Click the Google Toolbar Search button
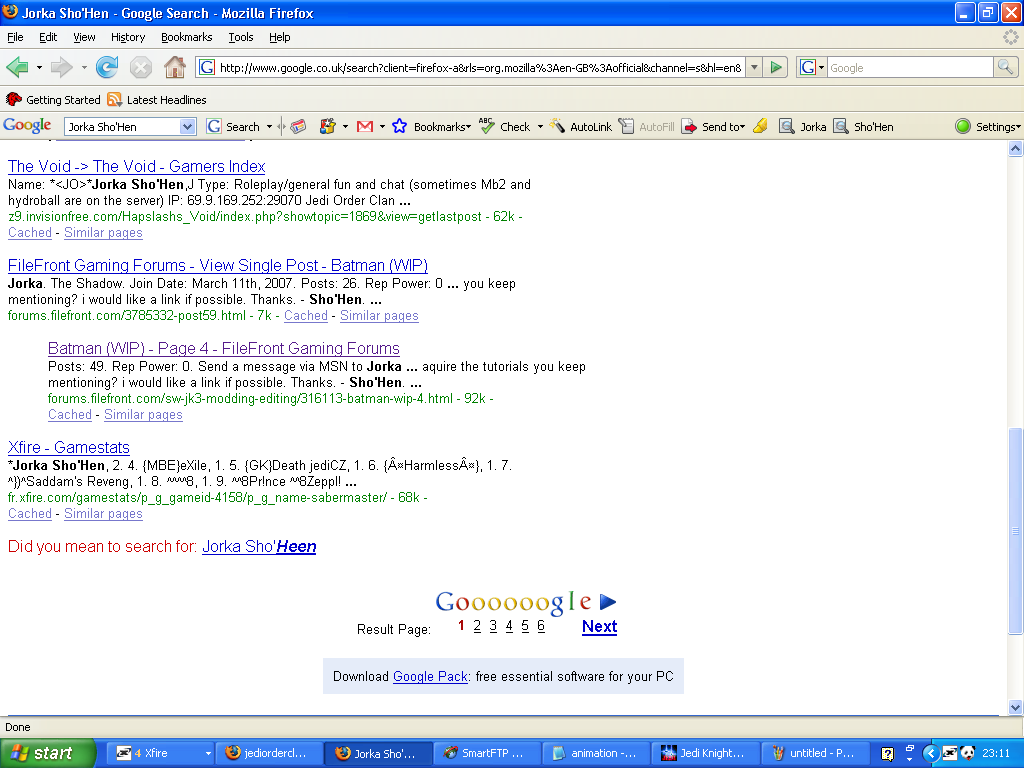The width and height of the screenshot is (1024, 768). click(233, 127)
